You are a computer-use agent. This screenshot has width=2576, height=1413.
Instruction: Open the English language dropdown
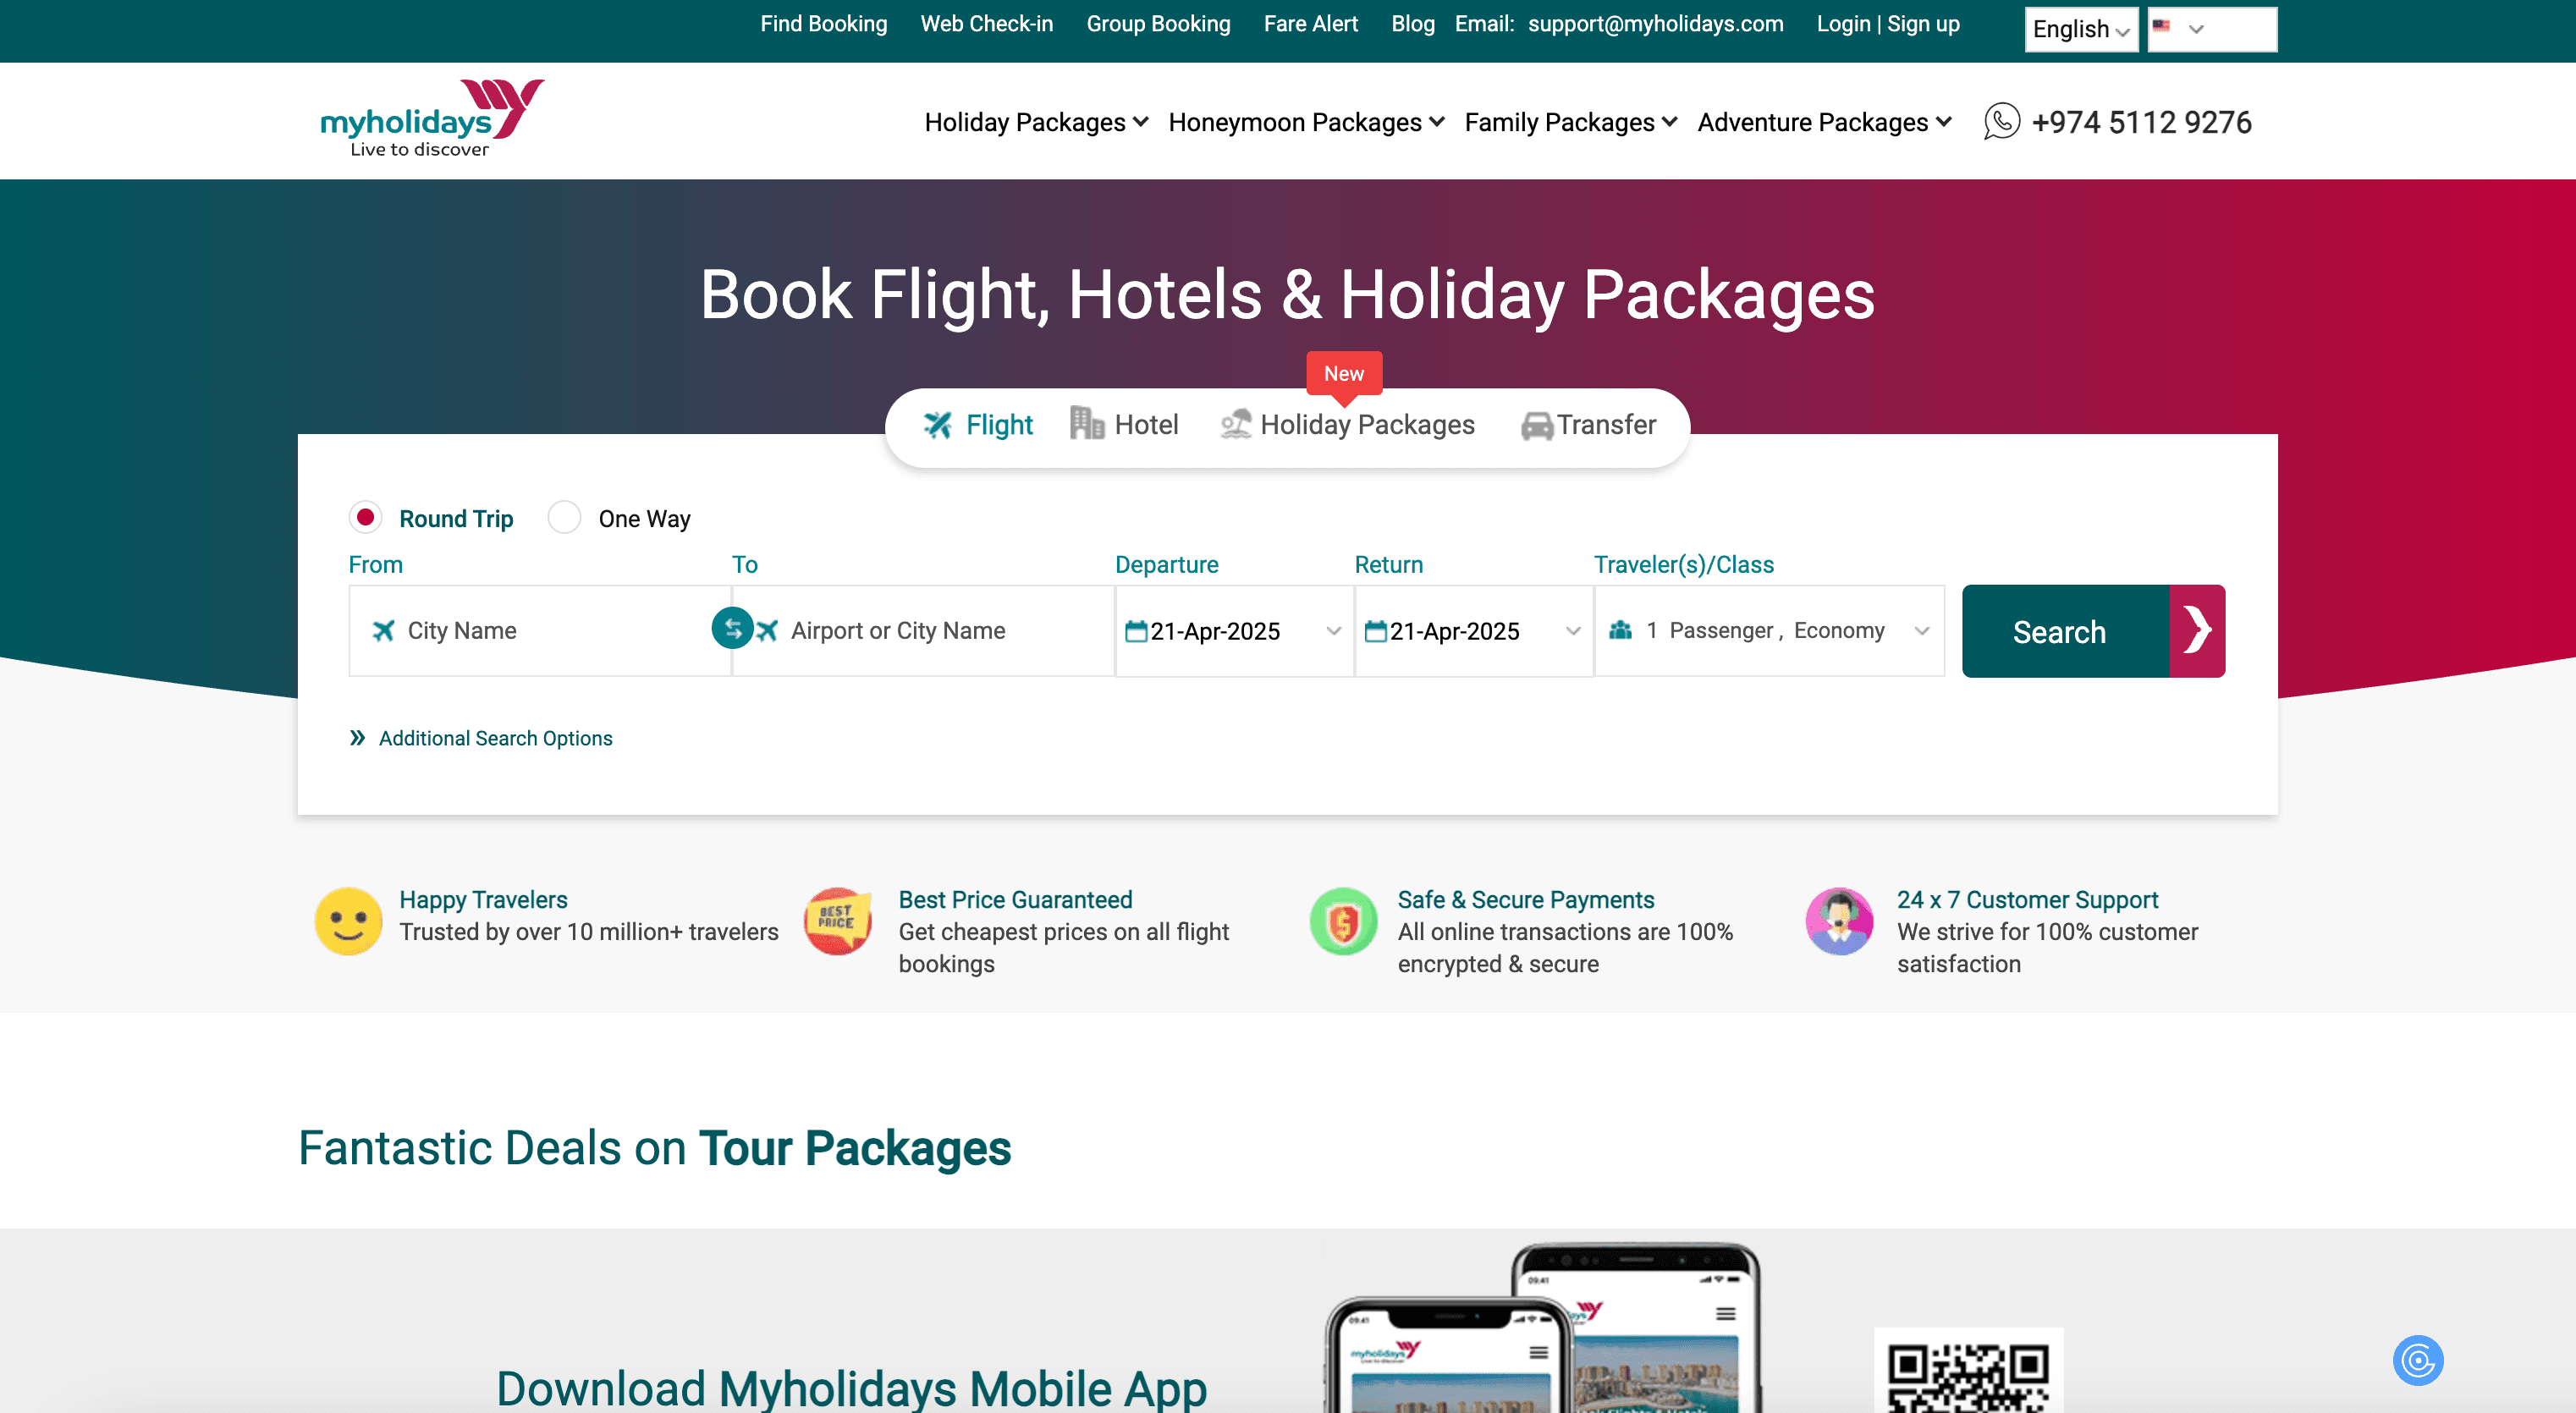[x=2081, y=29]
